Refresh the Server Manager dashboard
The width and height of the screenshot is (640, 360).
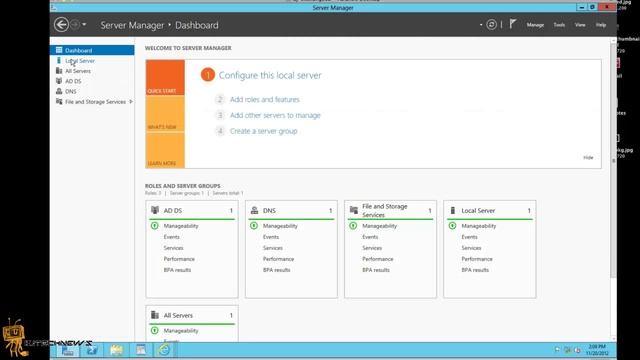pos(491,24)
